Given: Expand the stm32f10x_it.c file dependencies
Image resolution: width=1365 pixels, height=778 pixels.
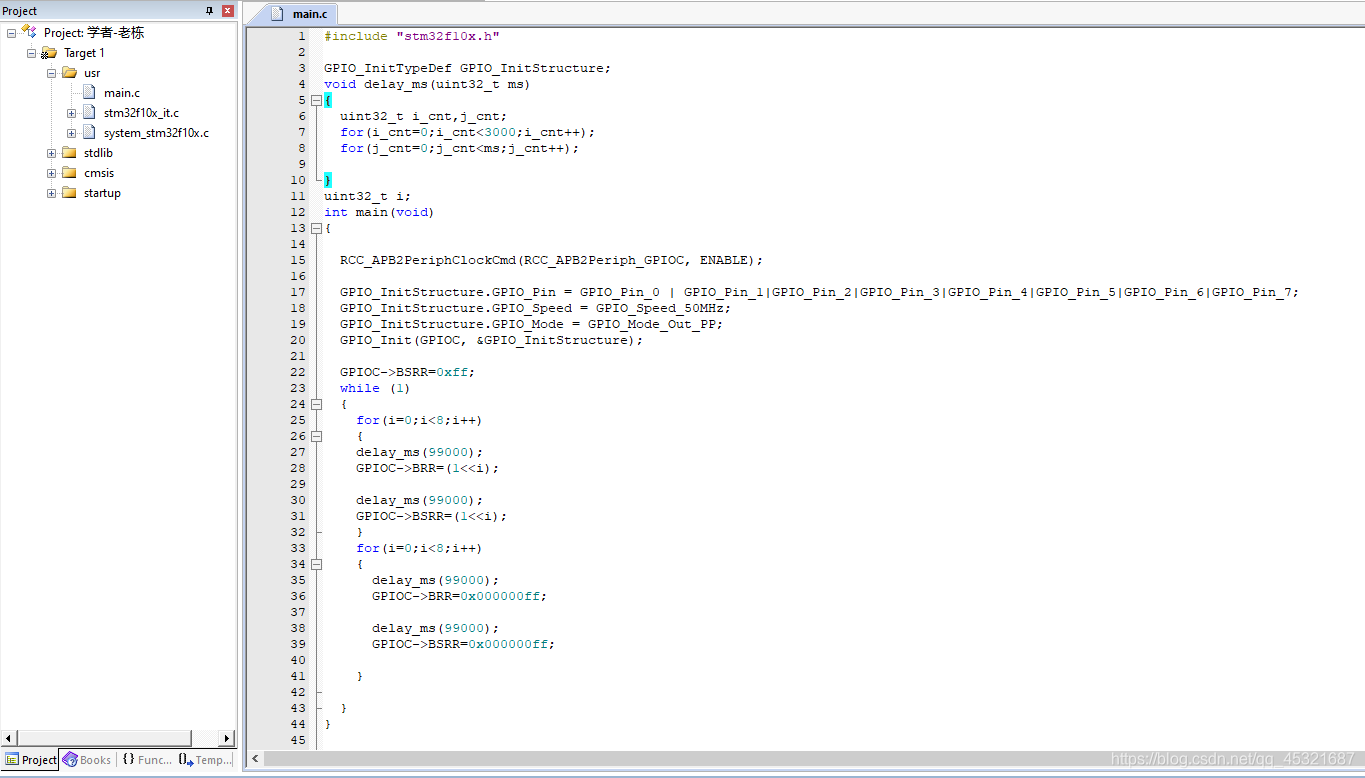Looking at the screenshot, I should pos(71,113).
